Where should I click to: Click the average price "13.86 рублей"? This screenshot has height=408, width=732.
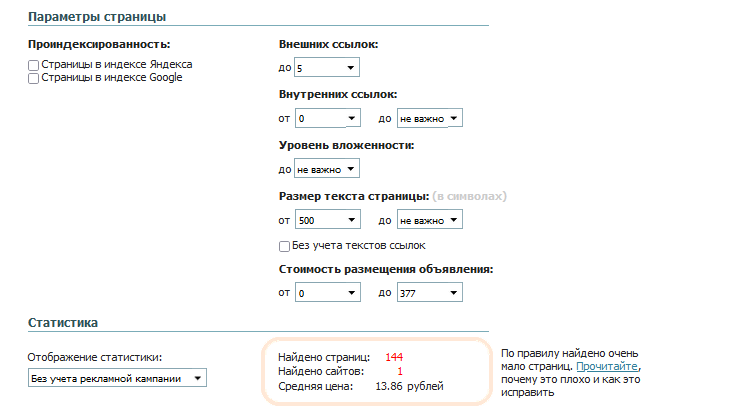[x=408, y=385]
